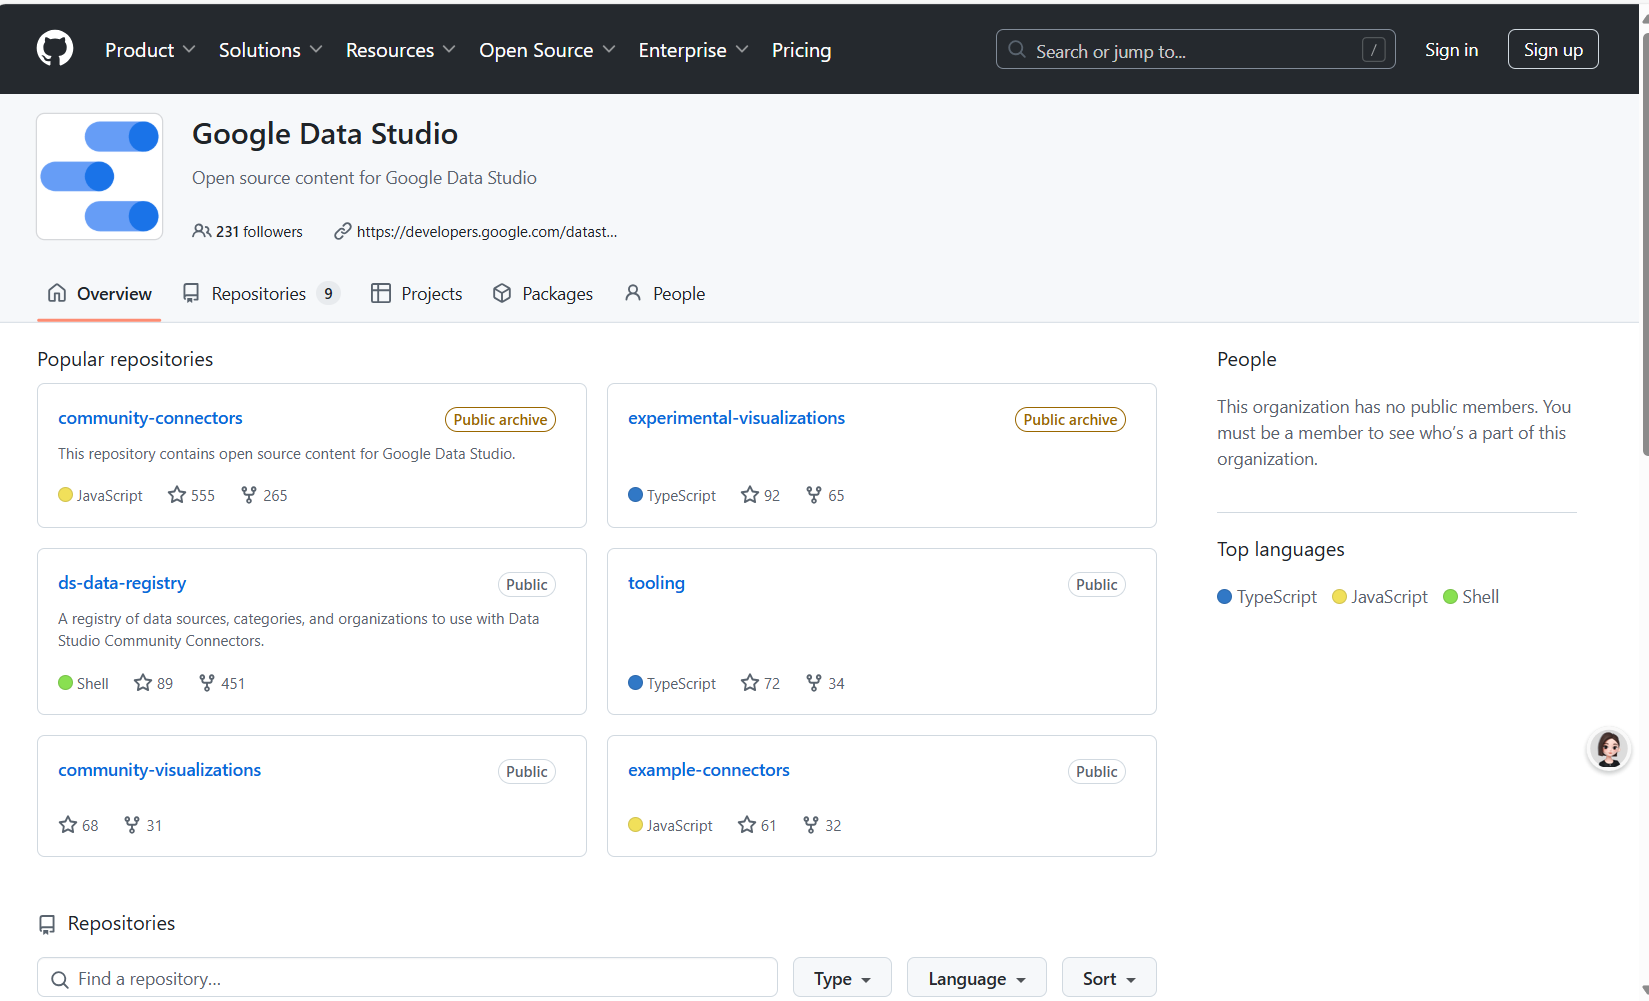Image resolution: width=1649 pixels, height=1001 pixels.
Task: Switch to the Projects tab
Action: click(x=416, y=293)
